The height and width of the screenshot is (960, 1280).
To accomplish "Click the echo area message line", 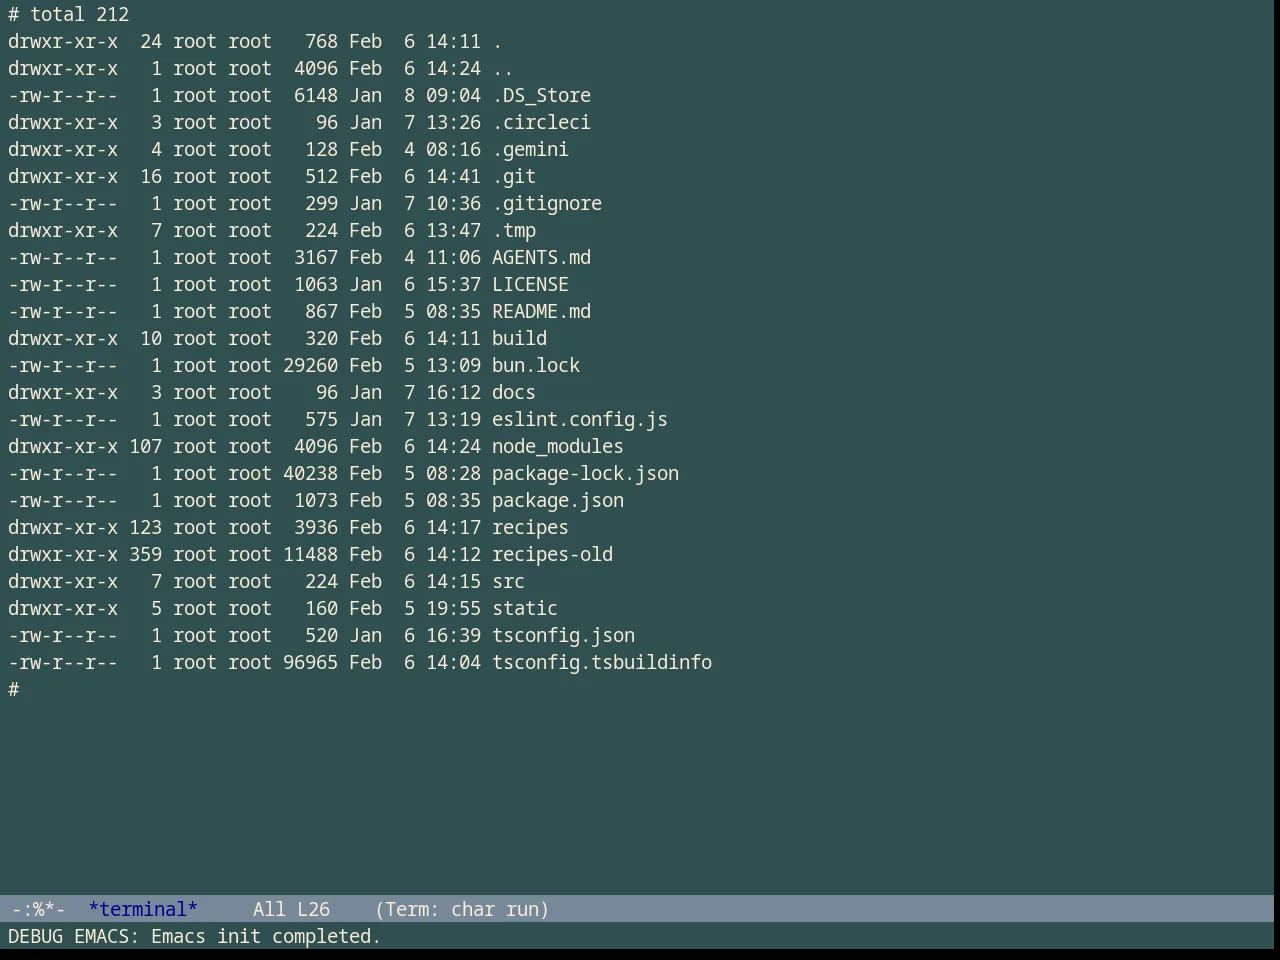I will [x=195, y=936].
